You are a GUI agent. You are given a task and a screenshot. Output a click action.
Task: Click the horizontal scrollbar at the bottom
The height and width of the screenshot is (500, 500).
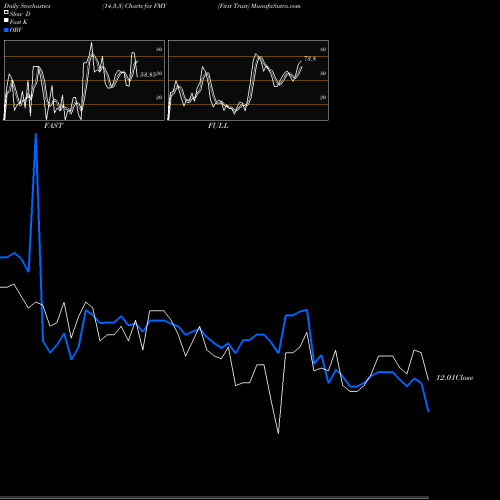click(214, 497)
